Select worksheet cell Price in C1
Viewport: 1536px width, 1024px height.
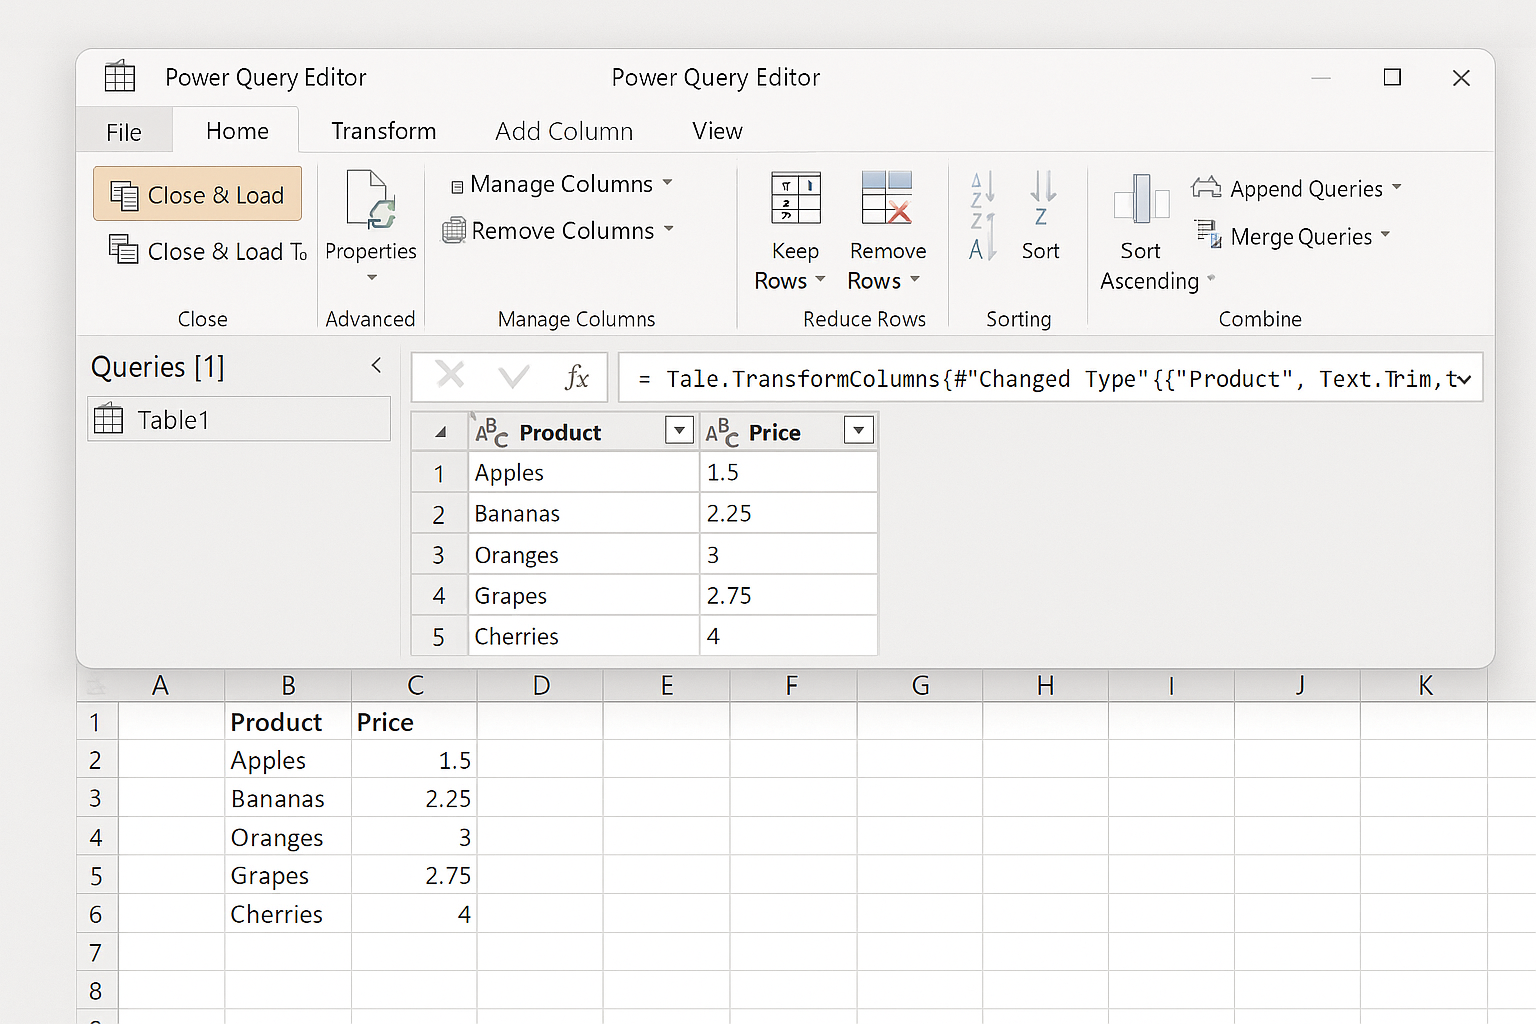click(x=414, y=721)
